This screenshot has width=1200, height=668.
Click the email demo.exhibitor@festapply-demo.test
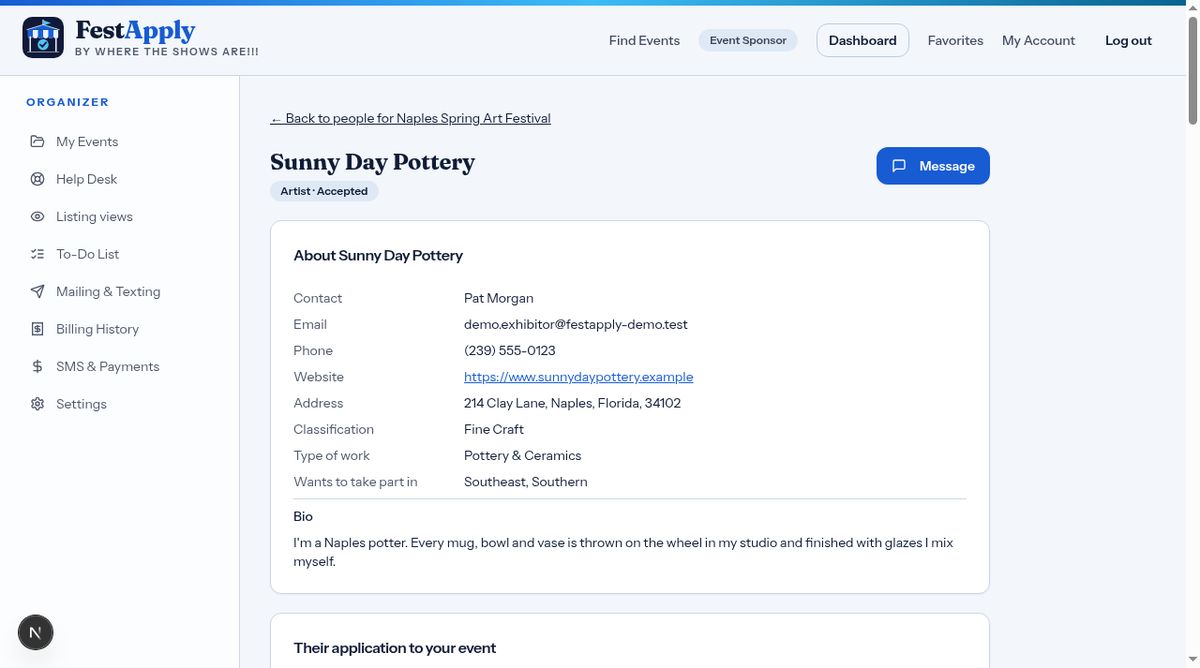click(x=576, y=324)
